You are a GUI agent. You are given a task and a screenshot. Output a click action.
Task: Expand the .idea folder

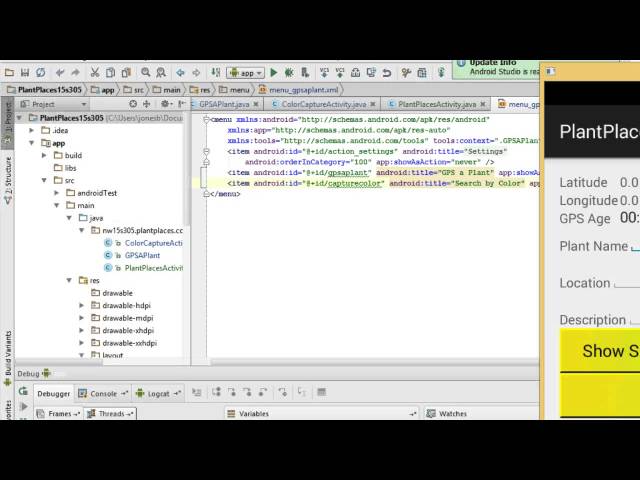(31, 131)
